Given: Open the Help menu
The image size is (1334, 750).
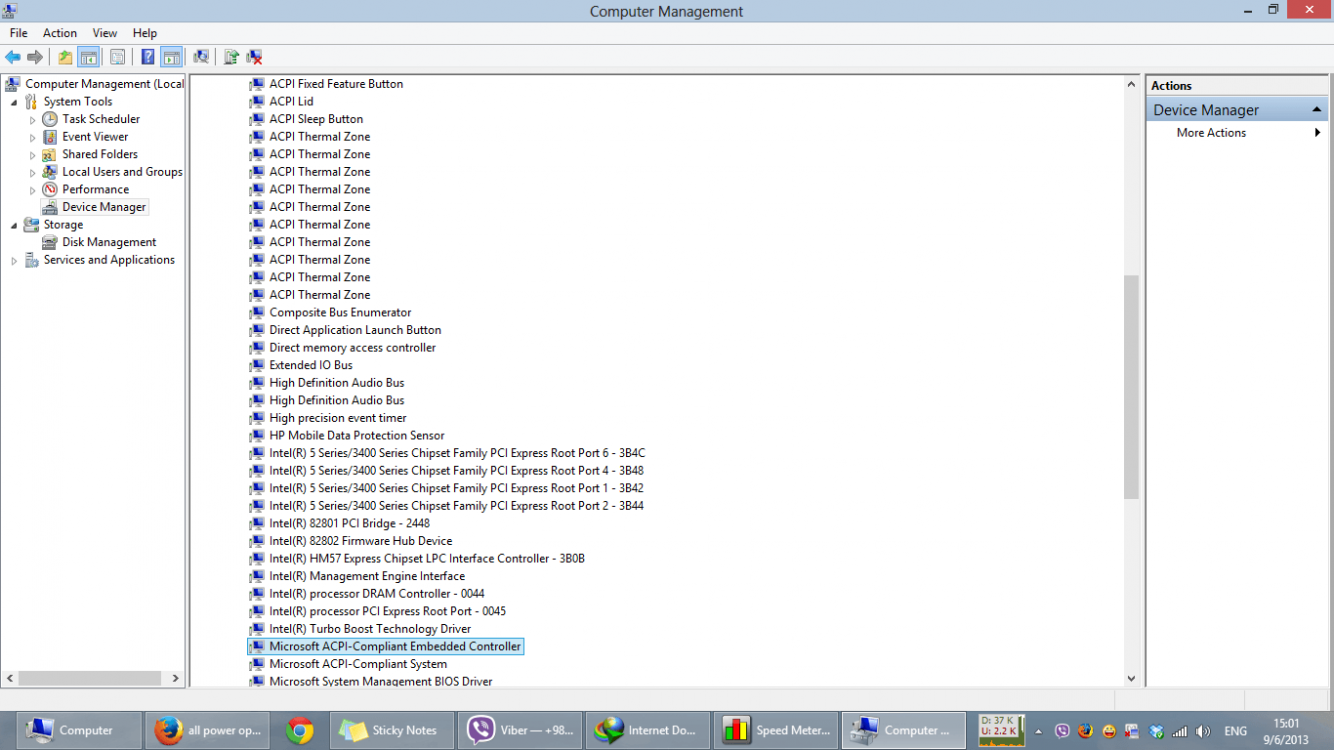Looking at the screenshot, I should click(145, 33).
